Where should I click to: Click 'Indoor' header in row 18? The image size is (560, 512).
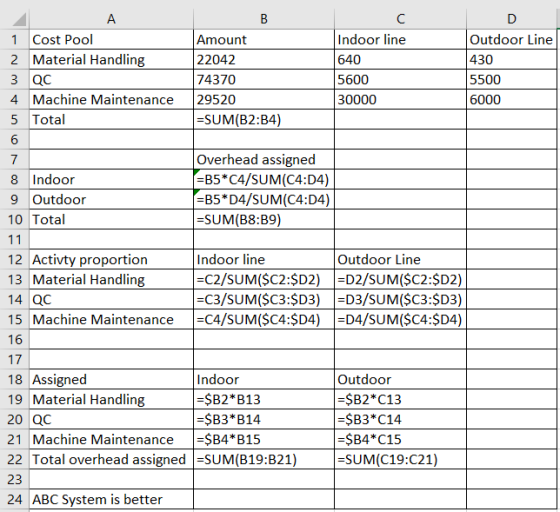pyautogui.click(x=264, y=379)
